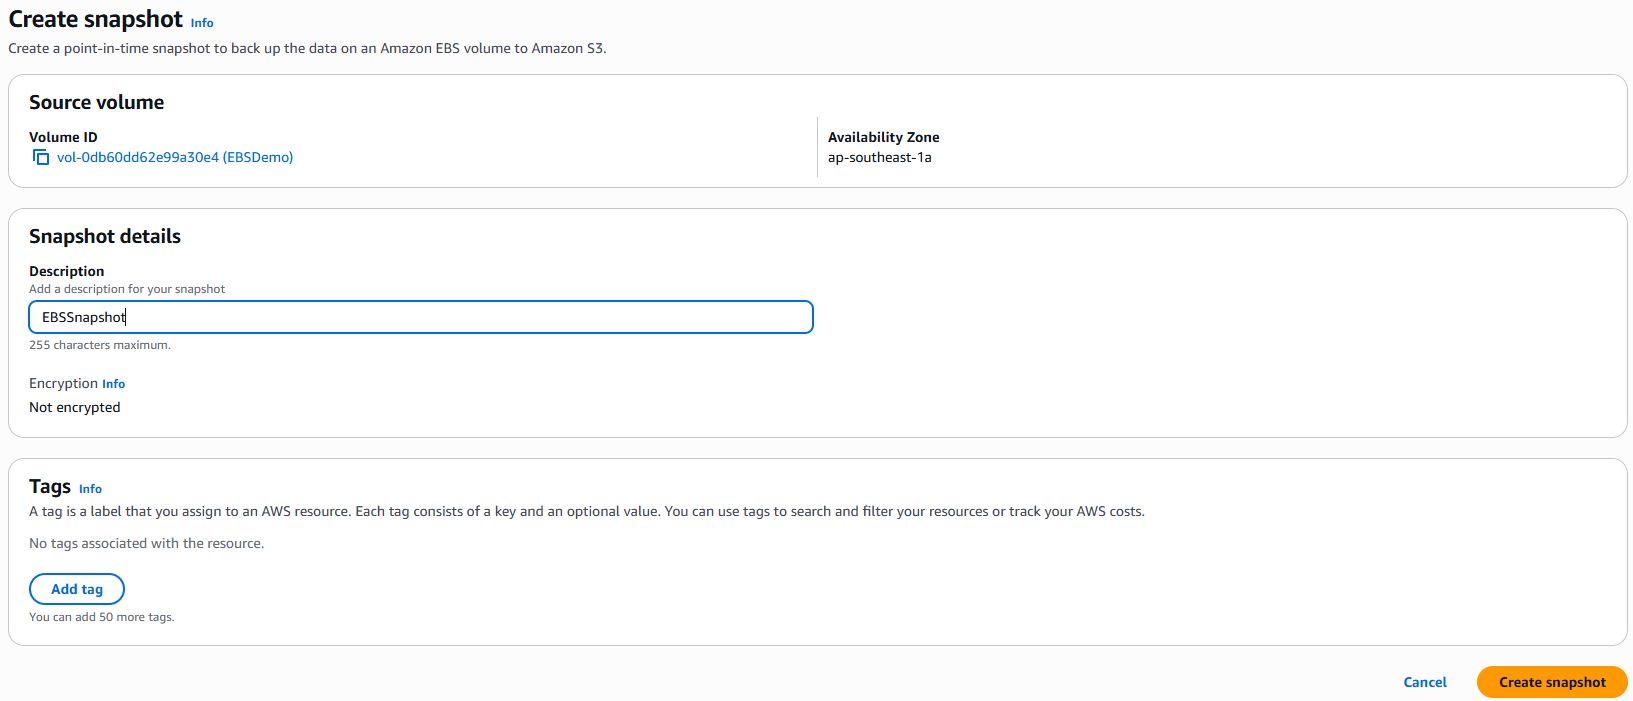The image size is (1633, 701).
Task: Click the Not encrypted status text
Action: pyautogui.click(x=75, y=407)
